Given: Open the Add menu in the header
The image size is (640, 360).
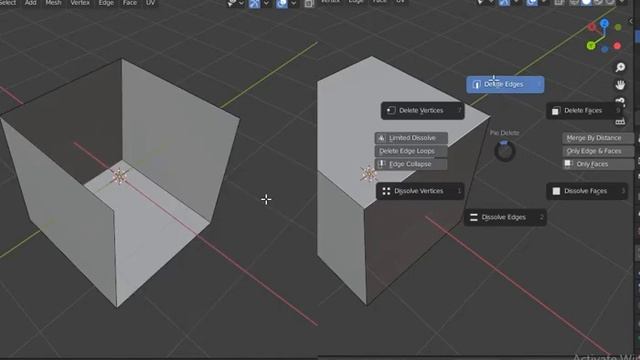Looking at the screenshot, I should point(31,2).
